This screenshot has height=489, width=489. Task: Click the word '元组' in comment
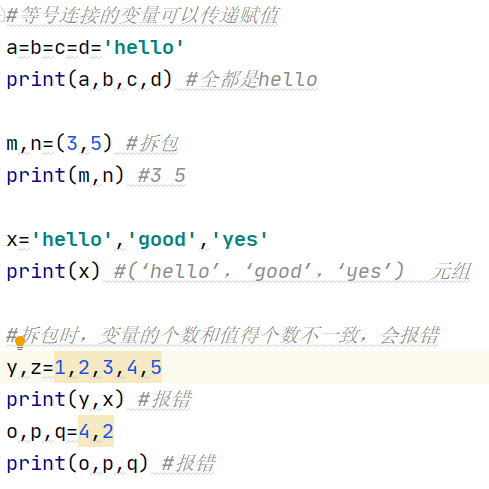[x=451, y=271]
